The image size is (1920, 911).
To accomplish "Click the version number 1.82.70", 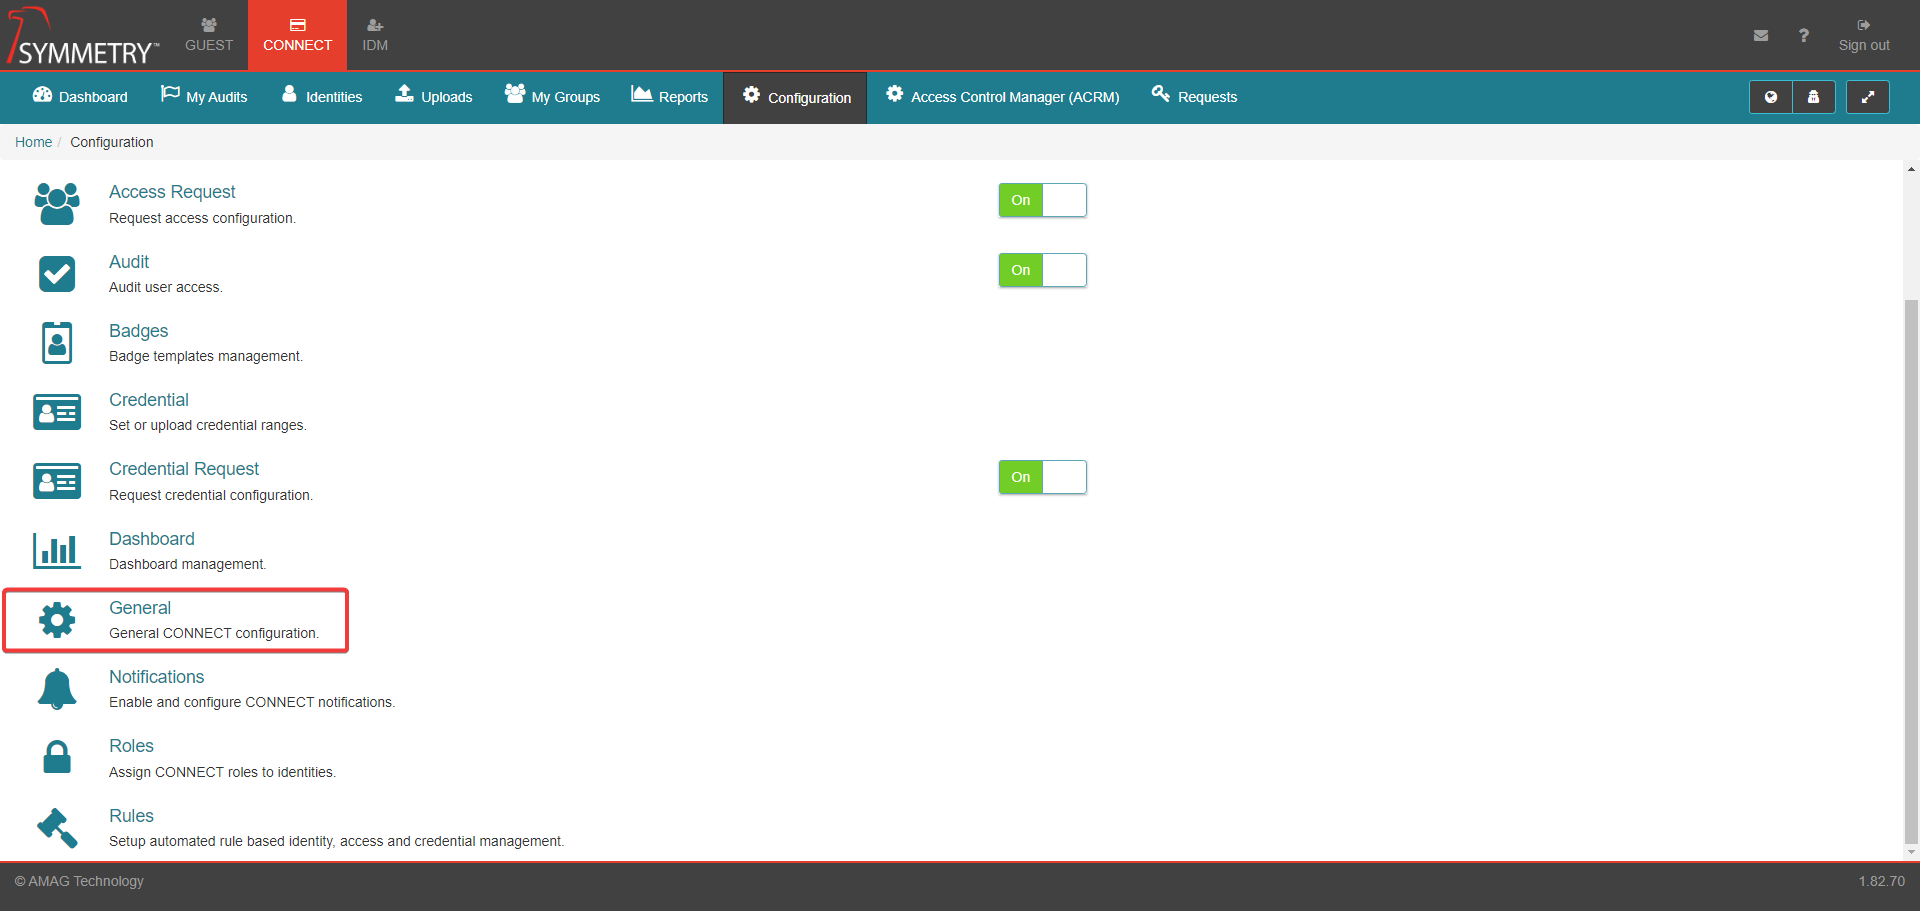I will [1881, 881].
